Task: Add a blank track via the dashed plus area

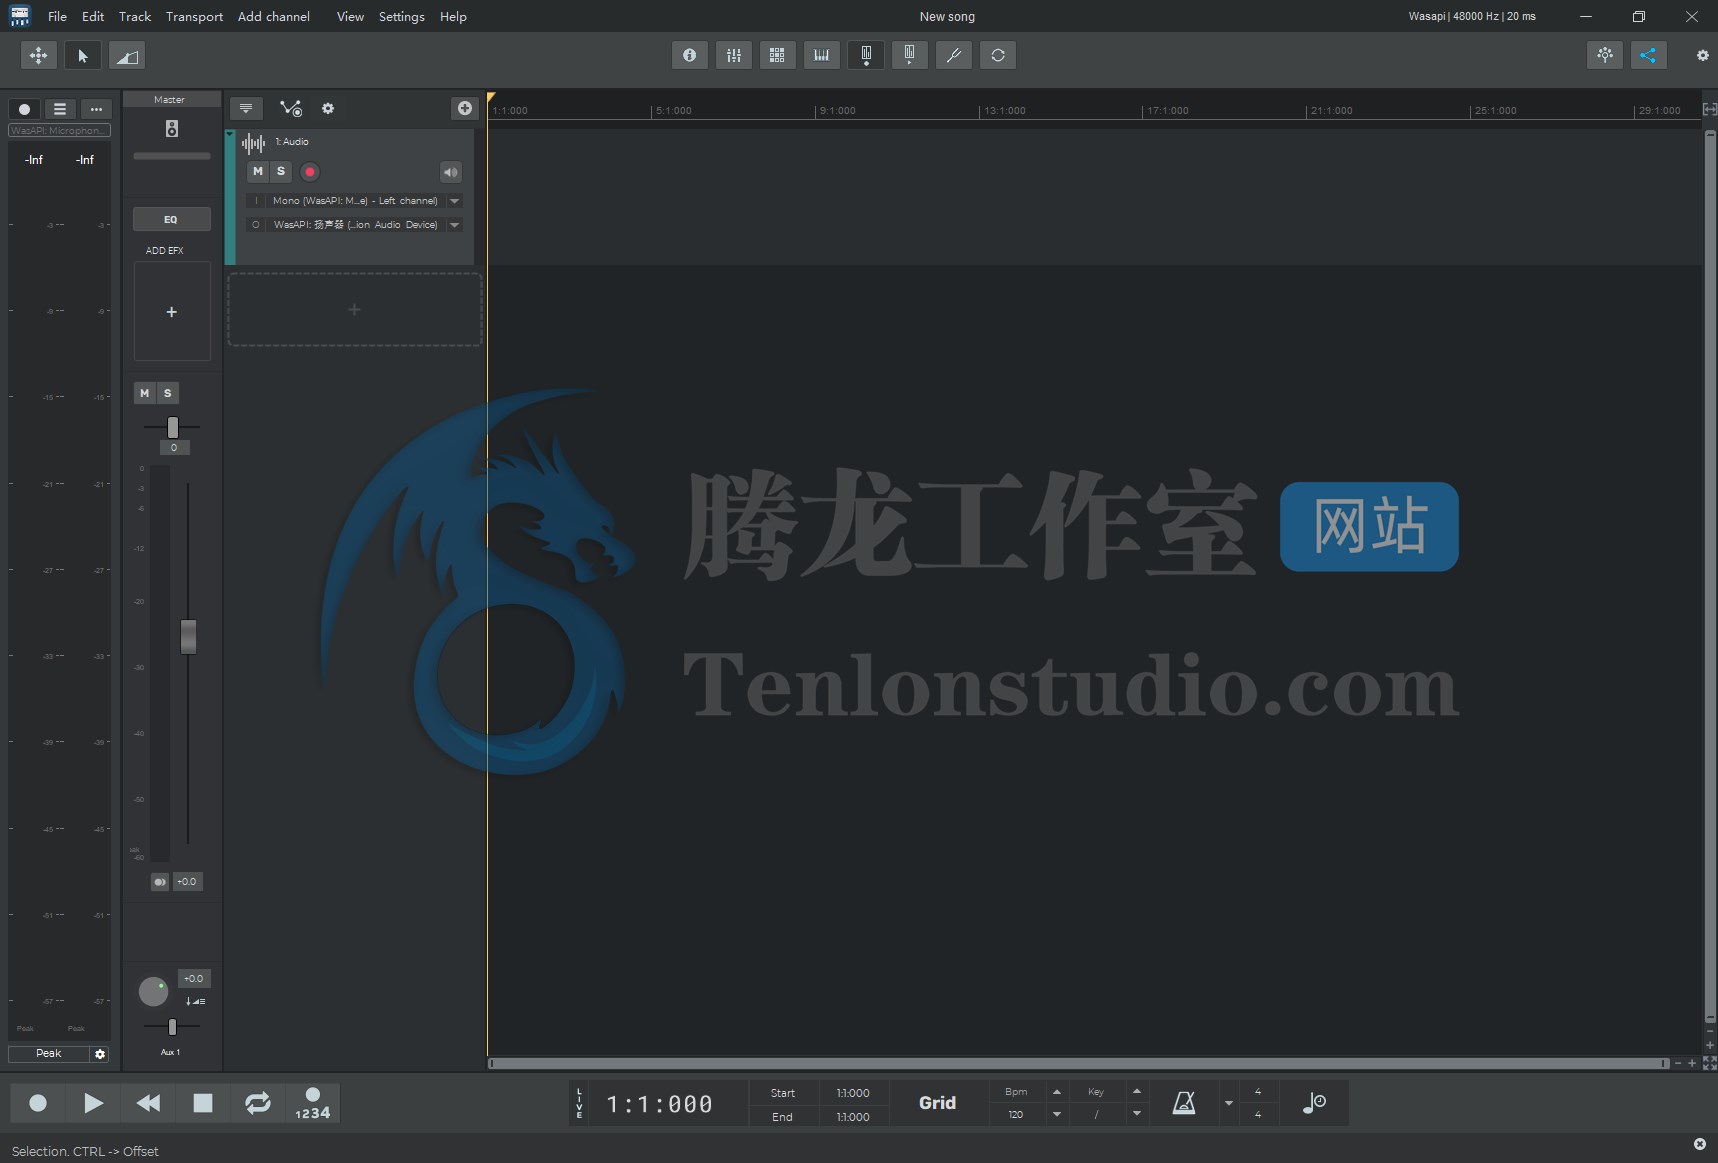Action: pyautogui.click(x=354, y=310)
